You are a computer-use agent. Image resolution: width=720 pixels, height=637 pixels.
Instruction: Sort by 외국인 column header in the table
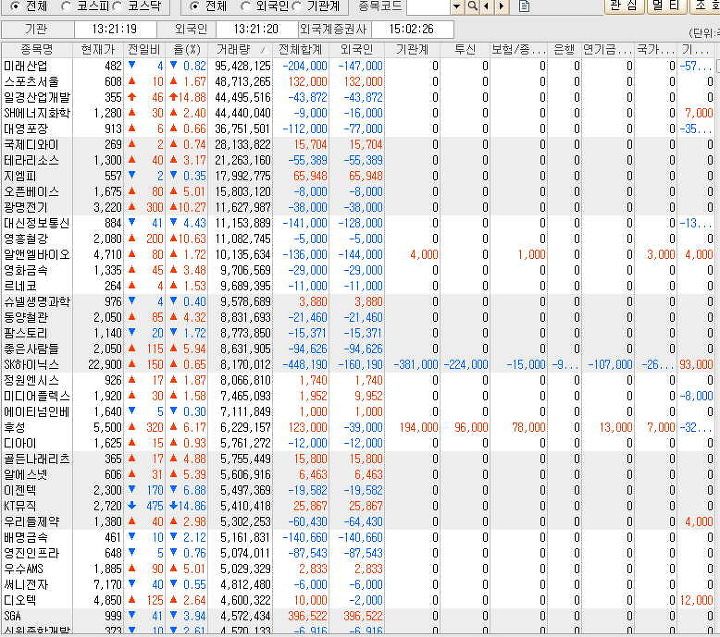click(356, 49)
